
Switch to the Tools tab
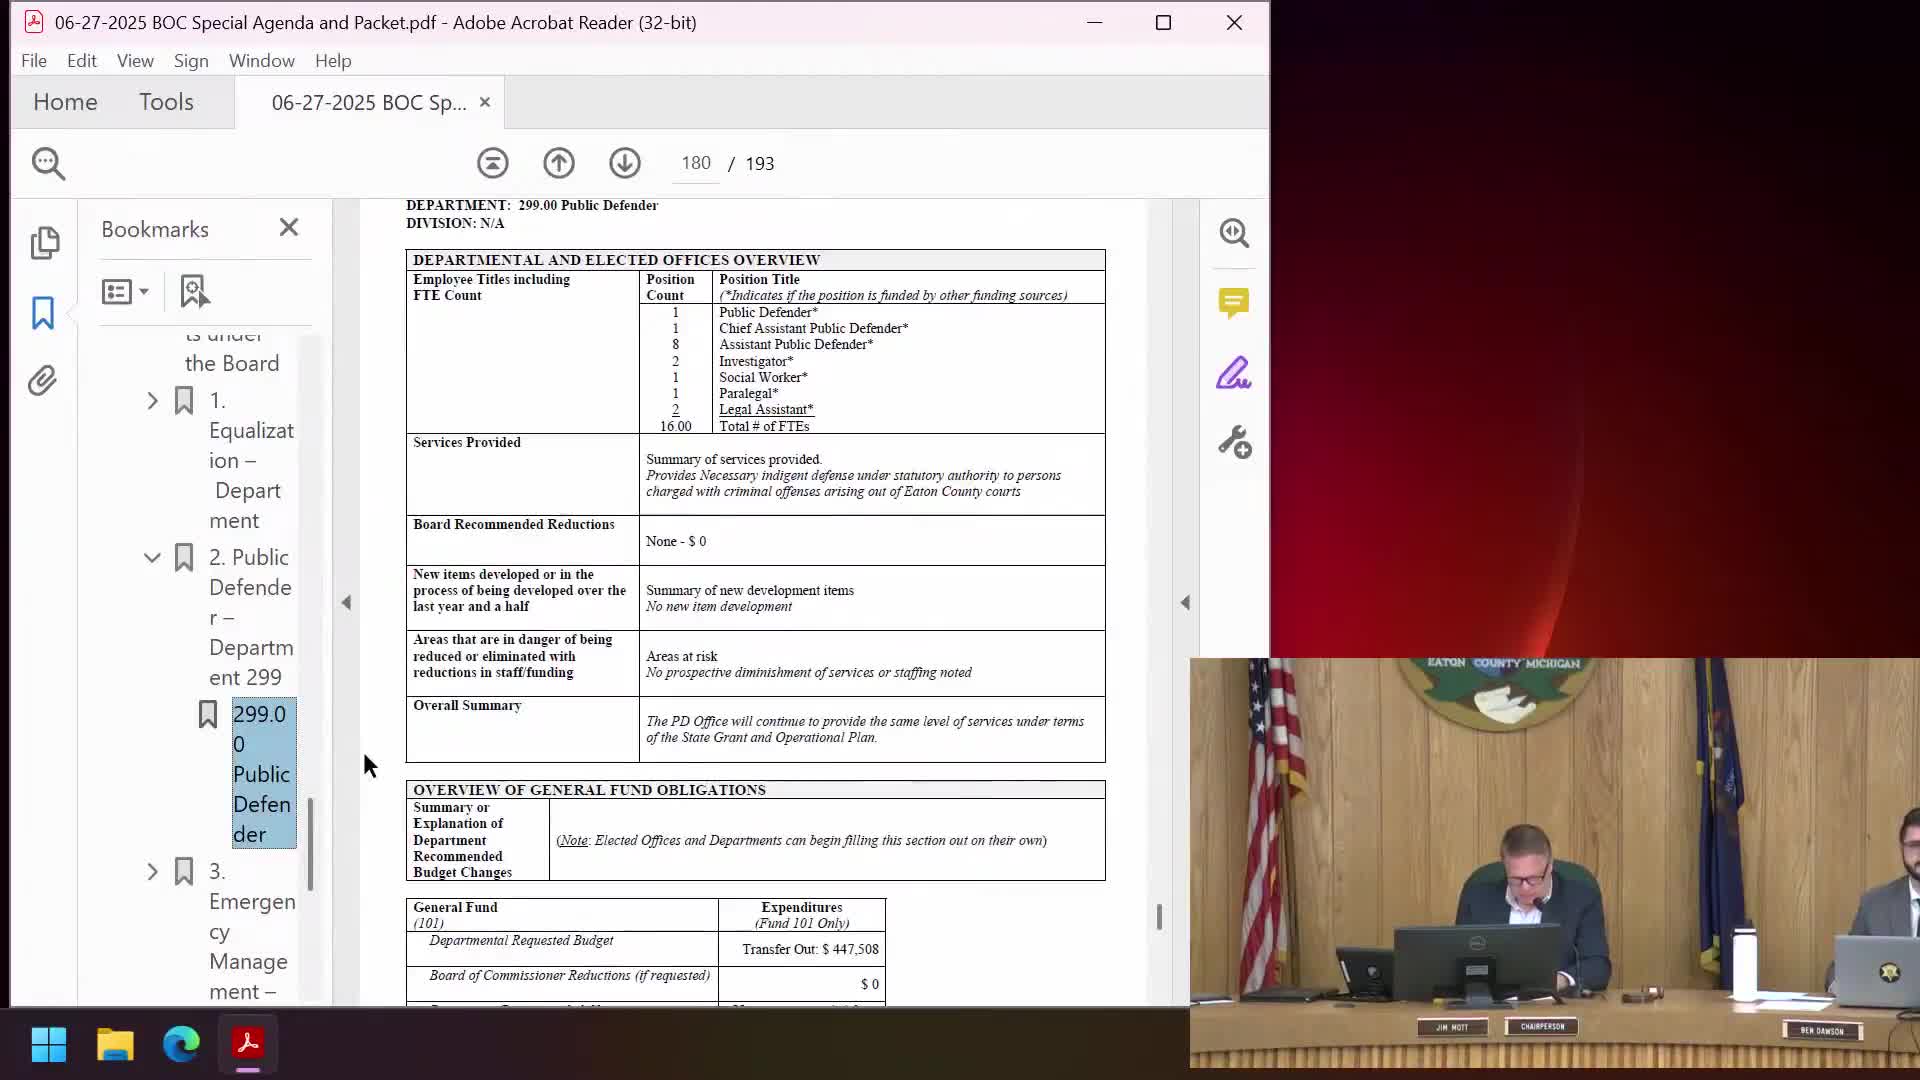(166, 102)
